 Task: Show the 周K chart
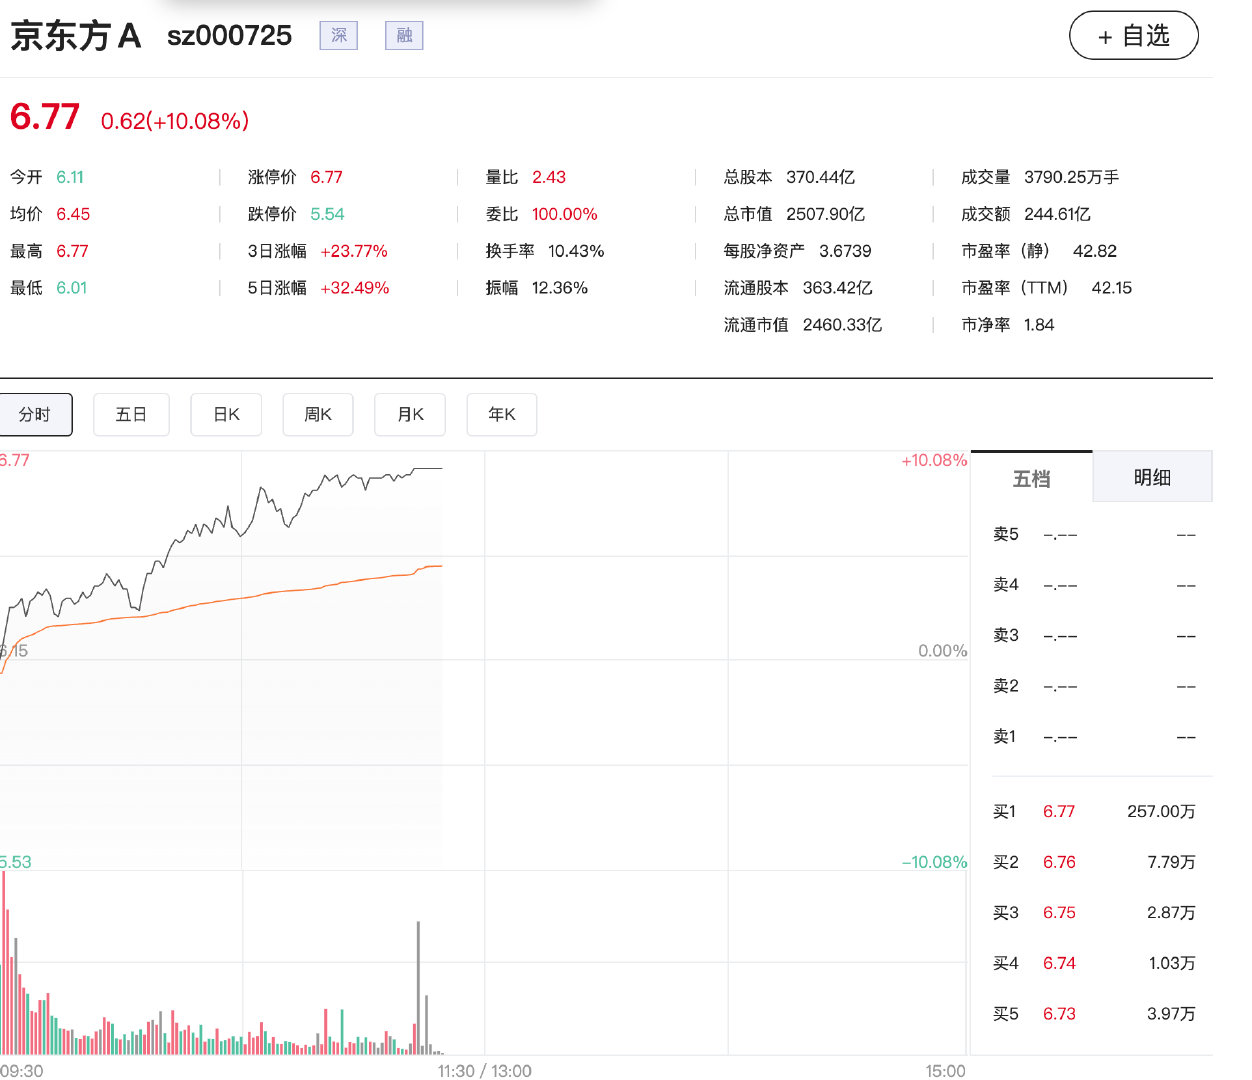(318, 414)
